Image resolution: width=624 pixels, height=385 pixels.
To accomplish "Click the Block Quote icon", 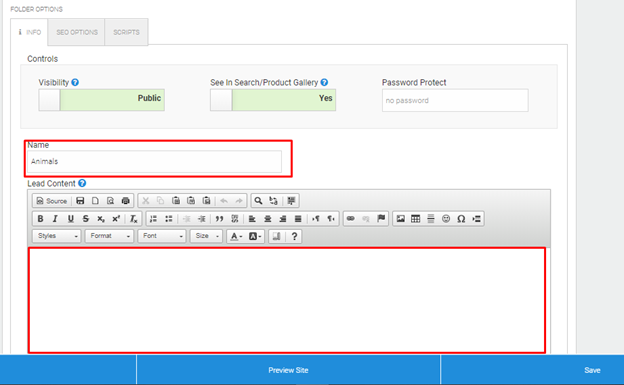I will pos(219,219).
